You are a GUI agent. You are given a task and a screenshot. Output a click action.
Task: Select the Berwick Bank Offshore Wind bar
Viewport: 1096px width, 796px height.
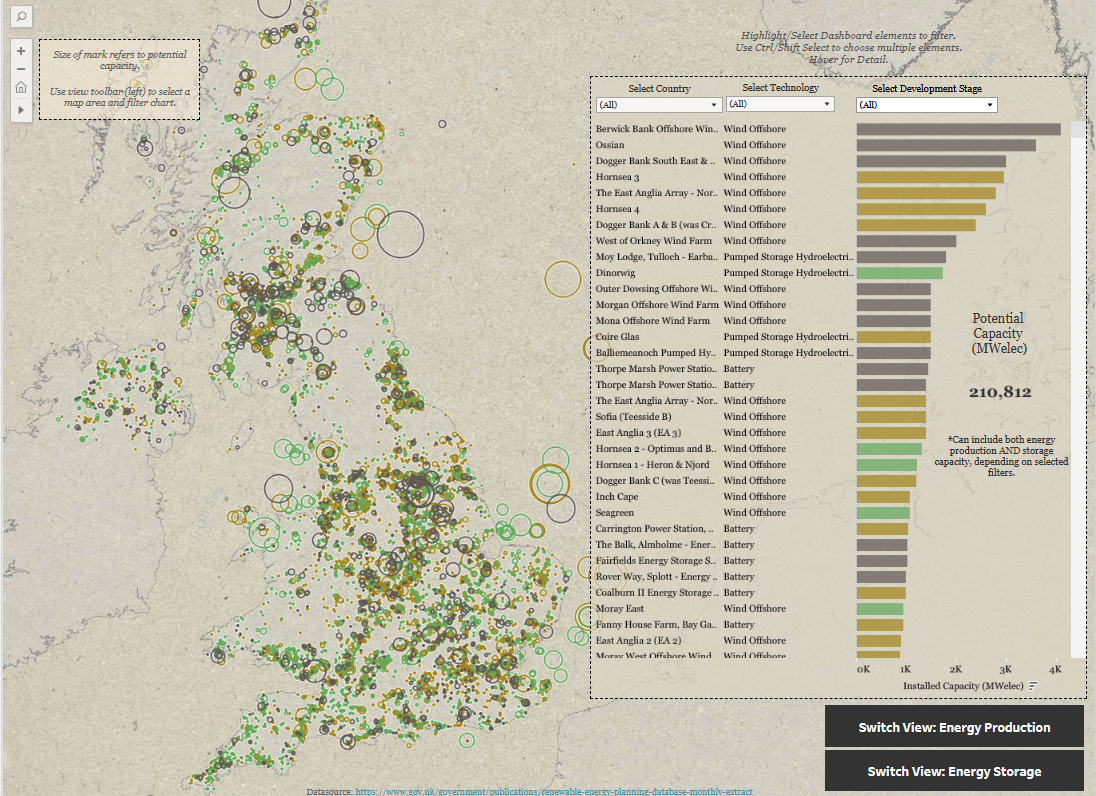tap(958, 129)
